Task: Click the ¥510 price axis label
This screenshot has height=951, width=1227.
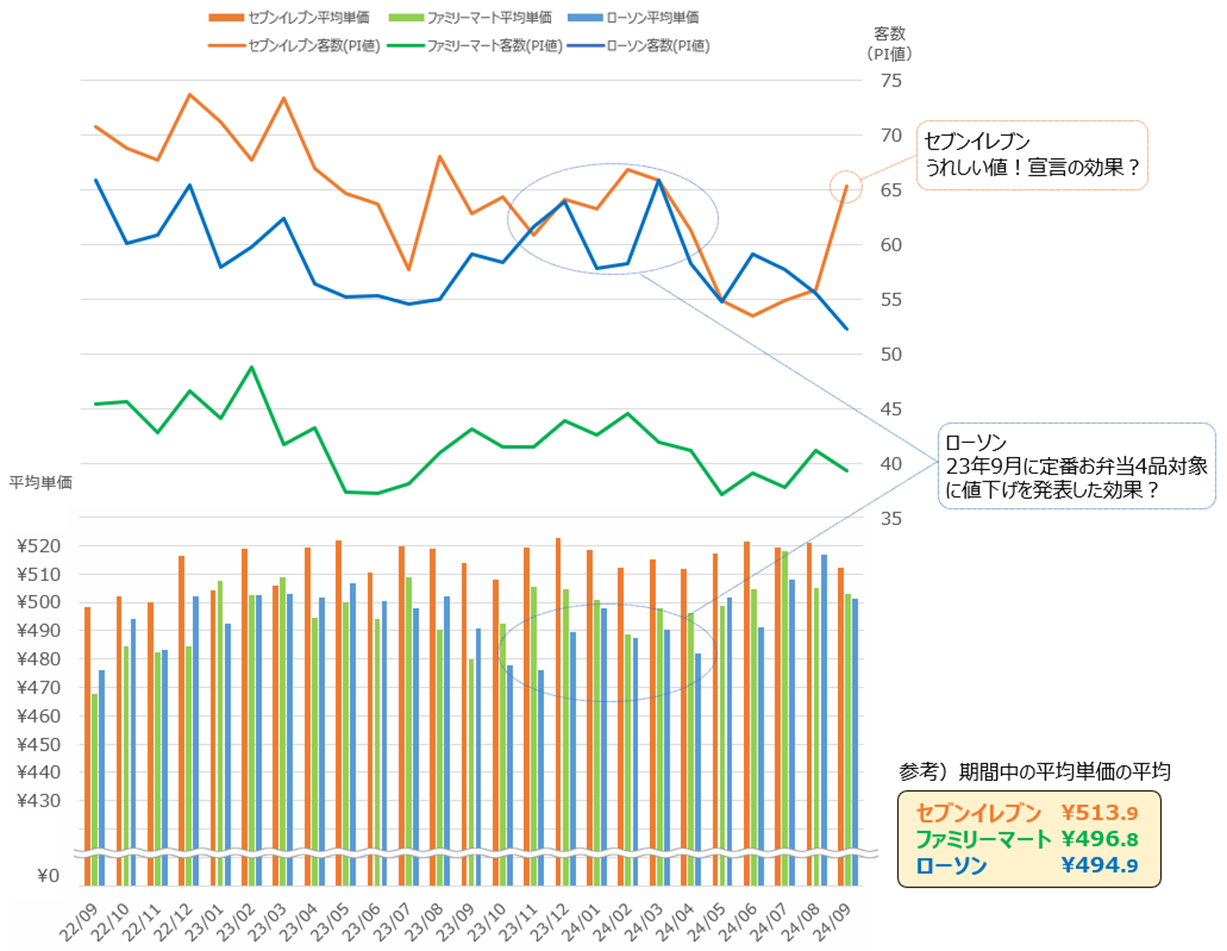Action: pyautogui.click(x=40, y=575)
